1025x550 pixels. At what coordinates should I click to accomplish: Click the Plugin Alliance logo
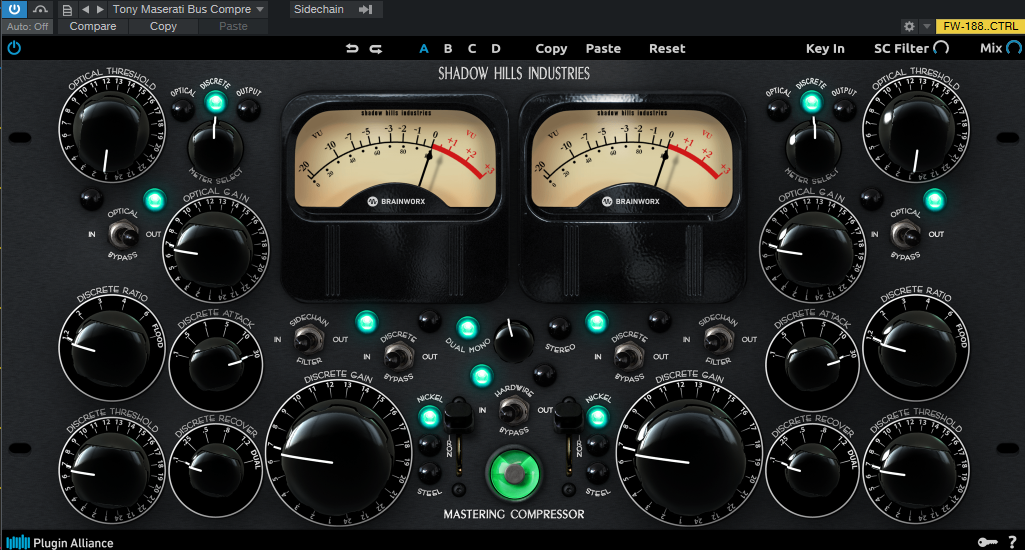59,542
